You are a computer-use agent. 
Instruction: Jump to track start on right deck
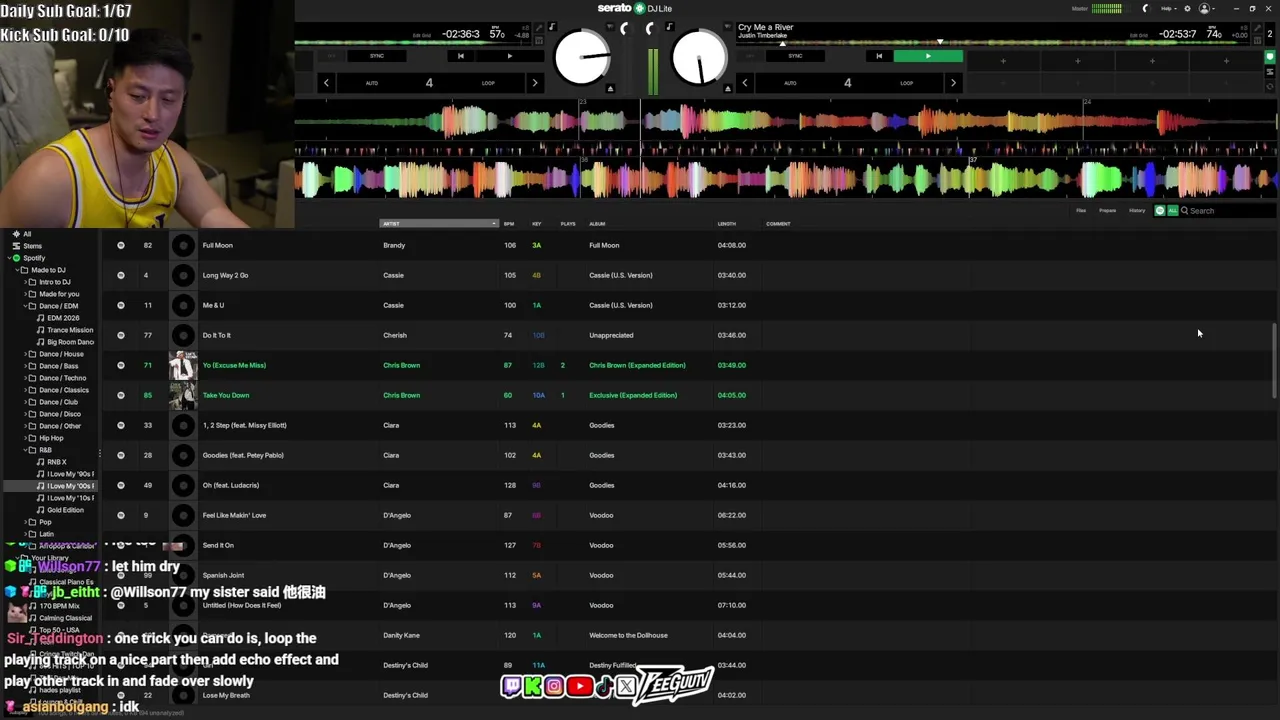pos(879,56)
